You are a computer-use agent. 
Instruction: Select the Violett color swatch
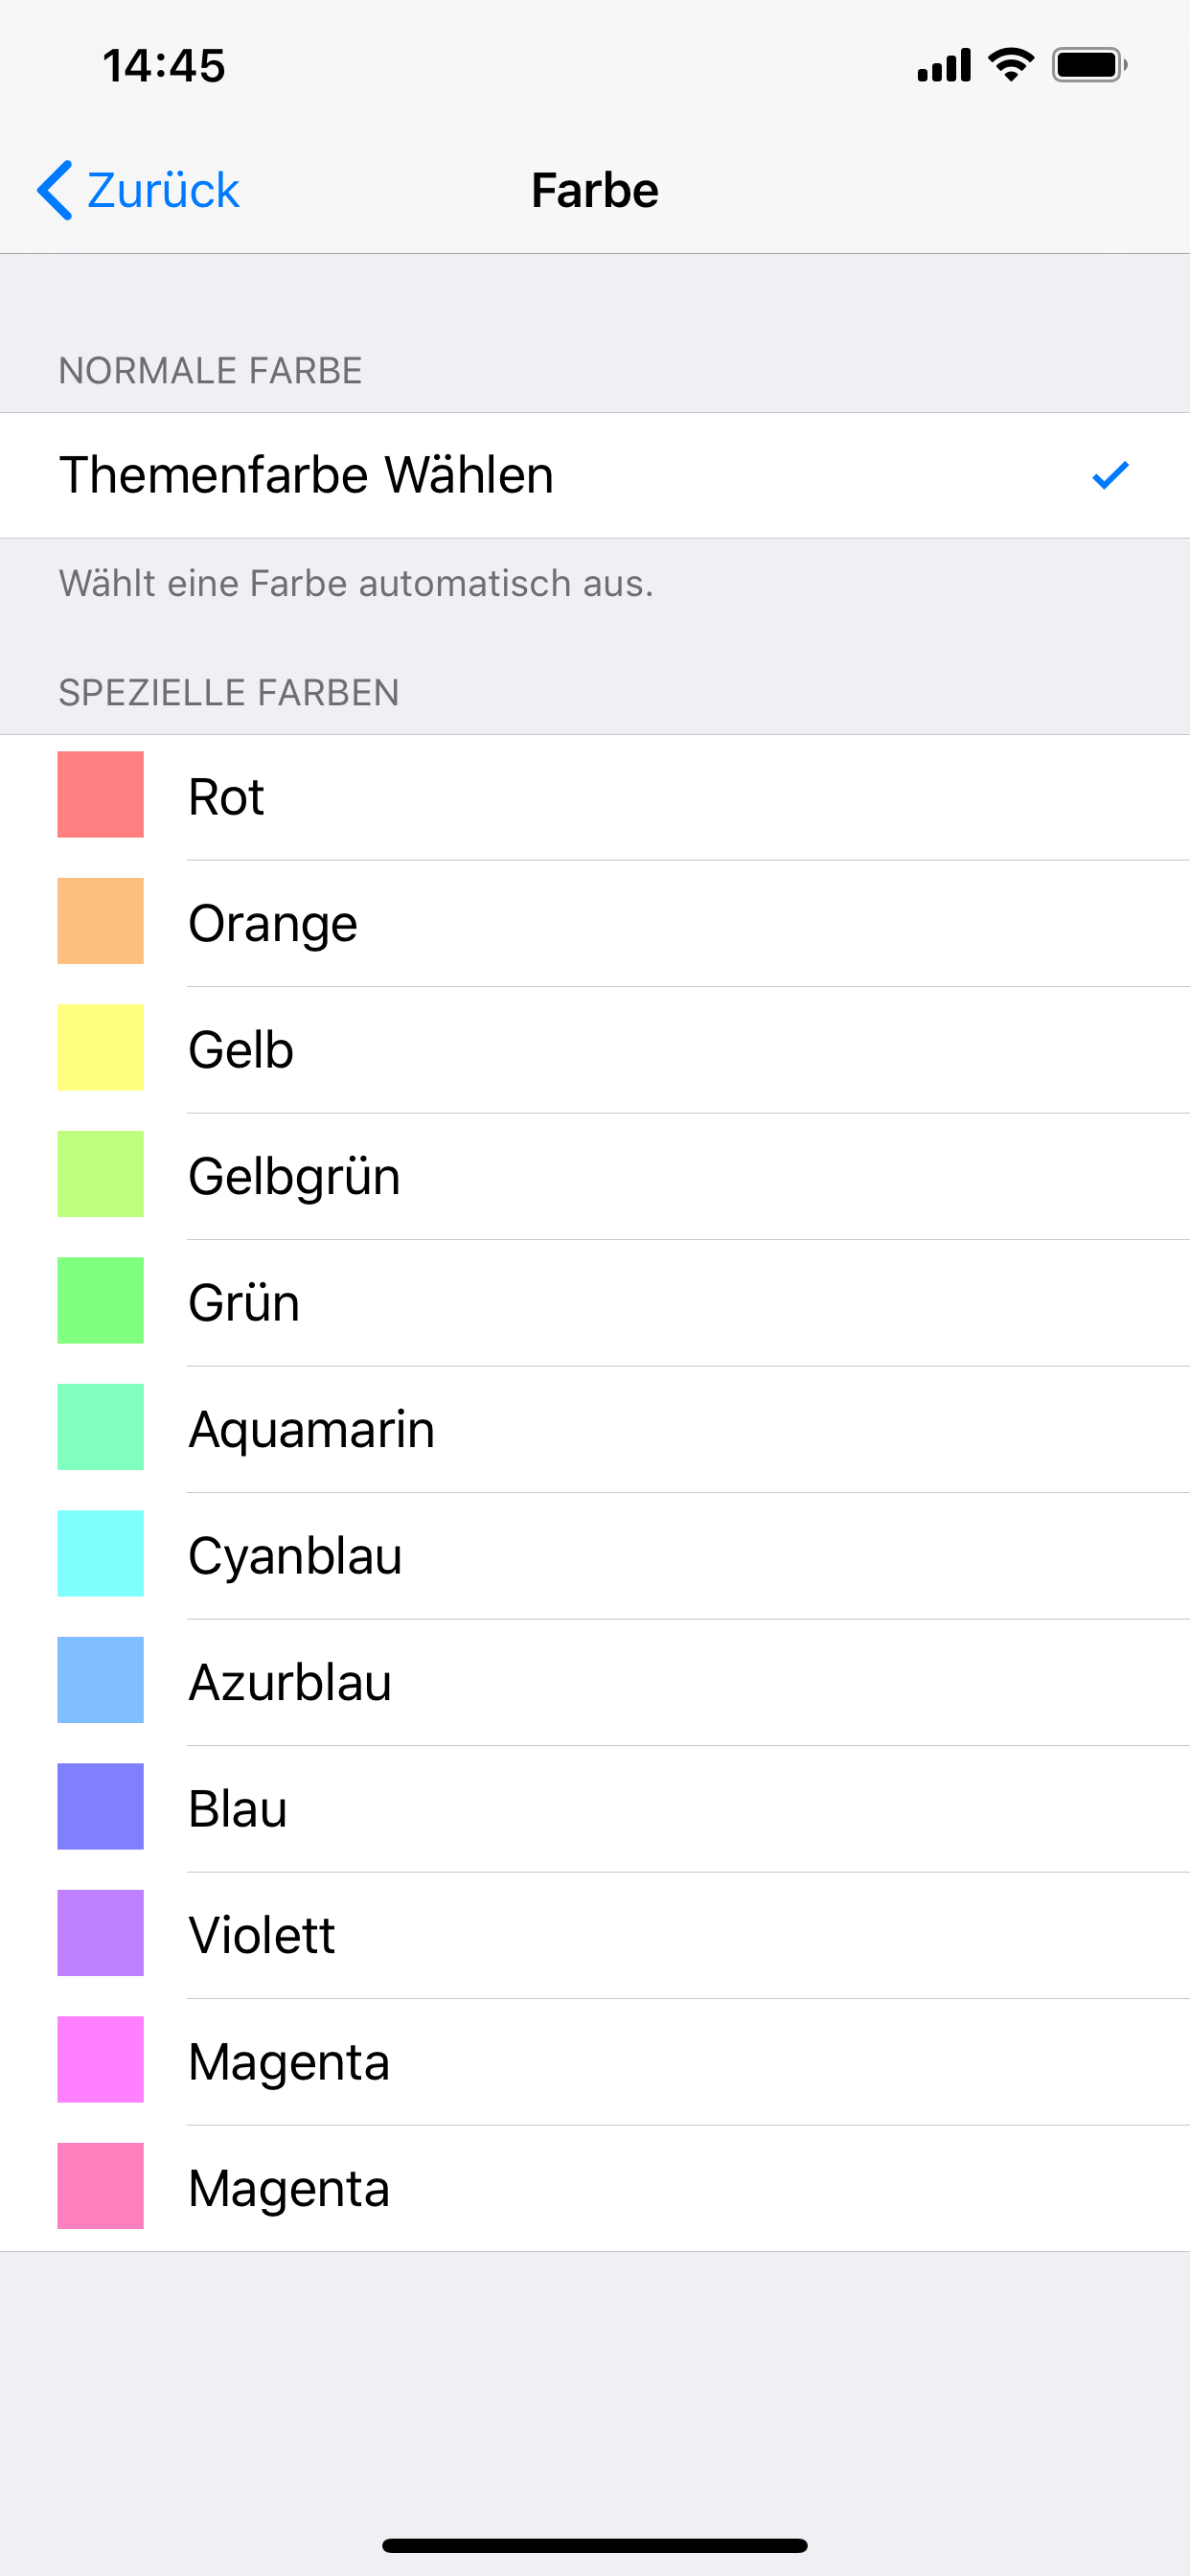coord(100,1933)
